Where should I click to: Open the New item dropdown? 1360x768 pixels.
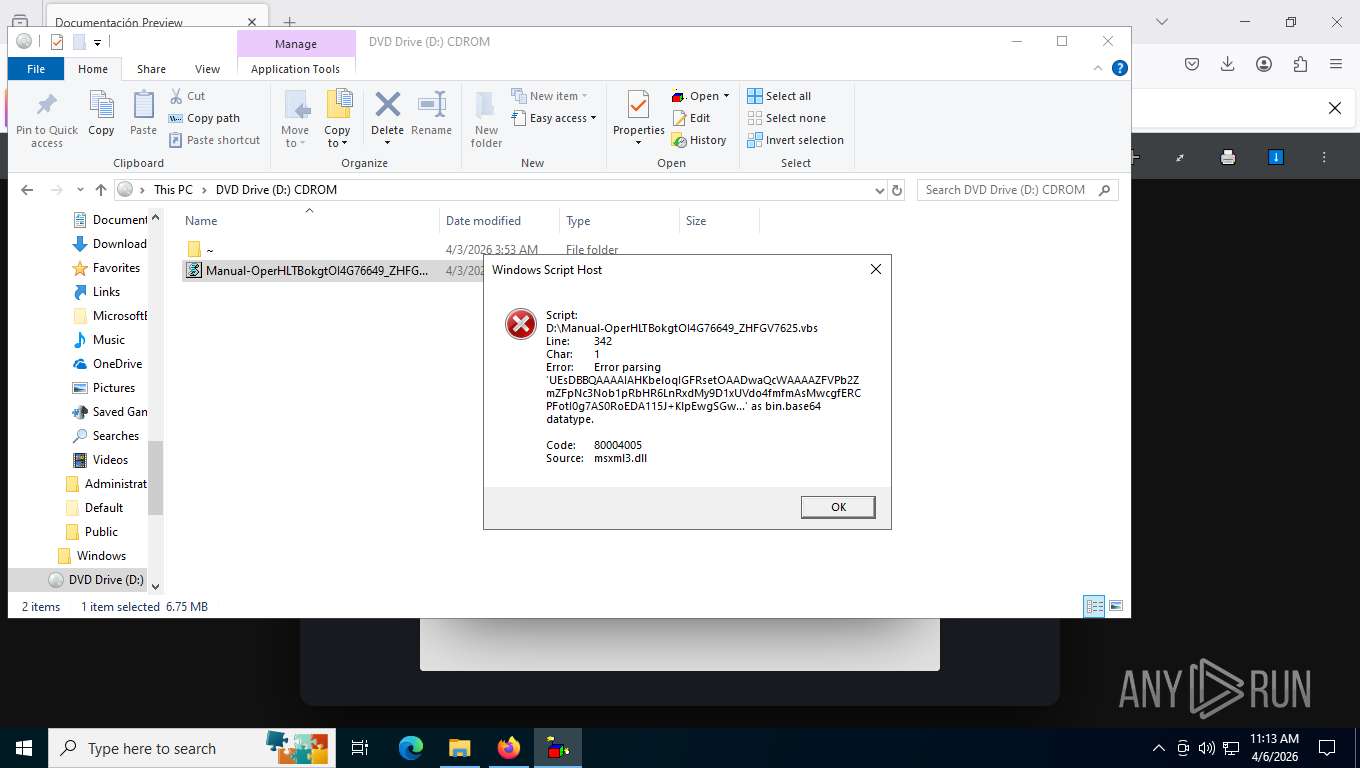click(x=549, y=96)
